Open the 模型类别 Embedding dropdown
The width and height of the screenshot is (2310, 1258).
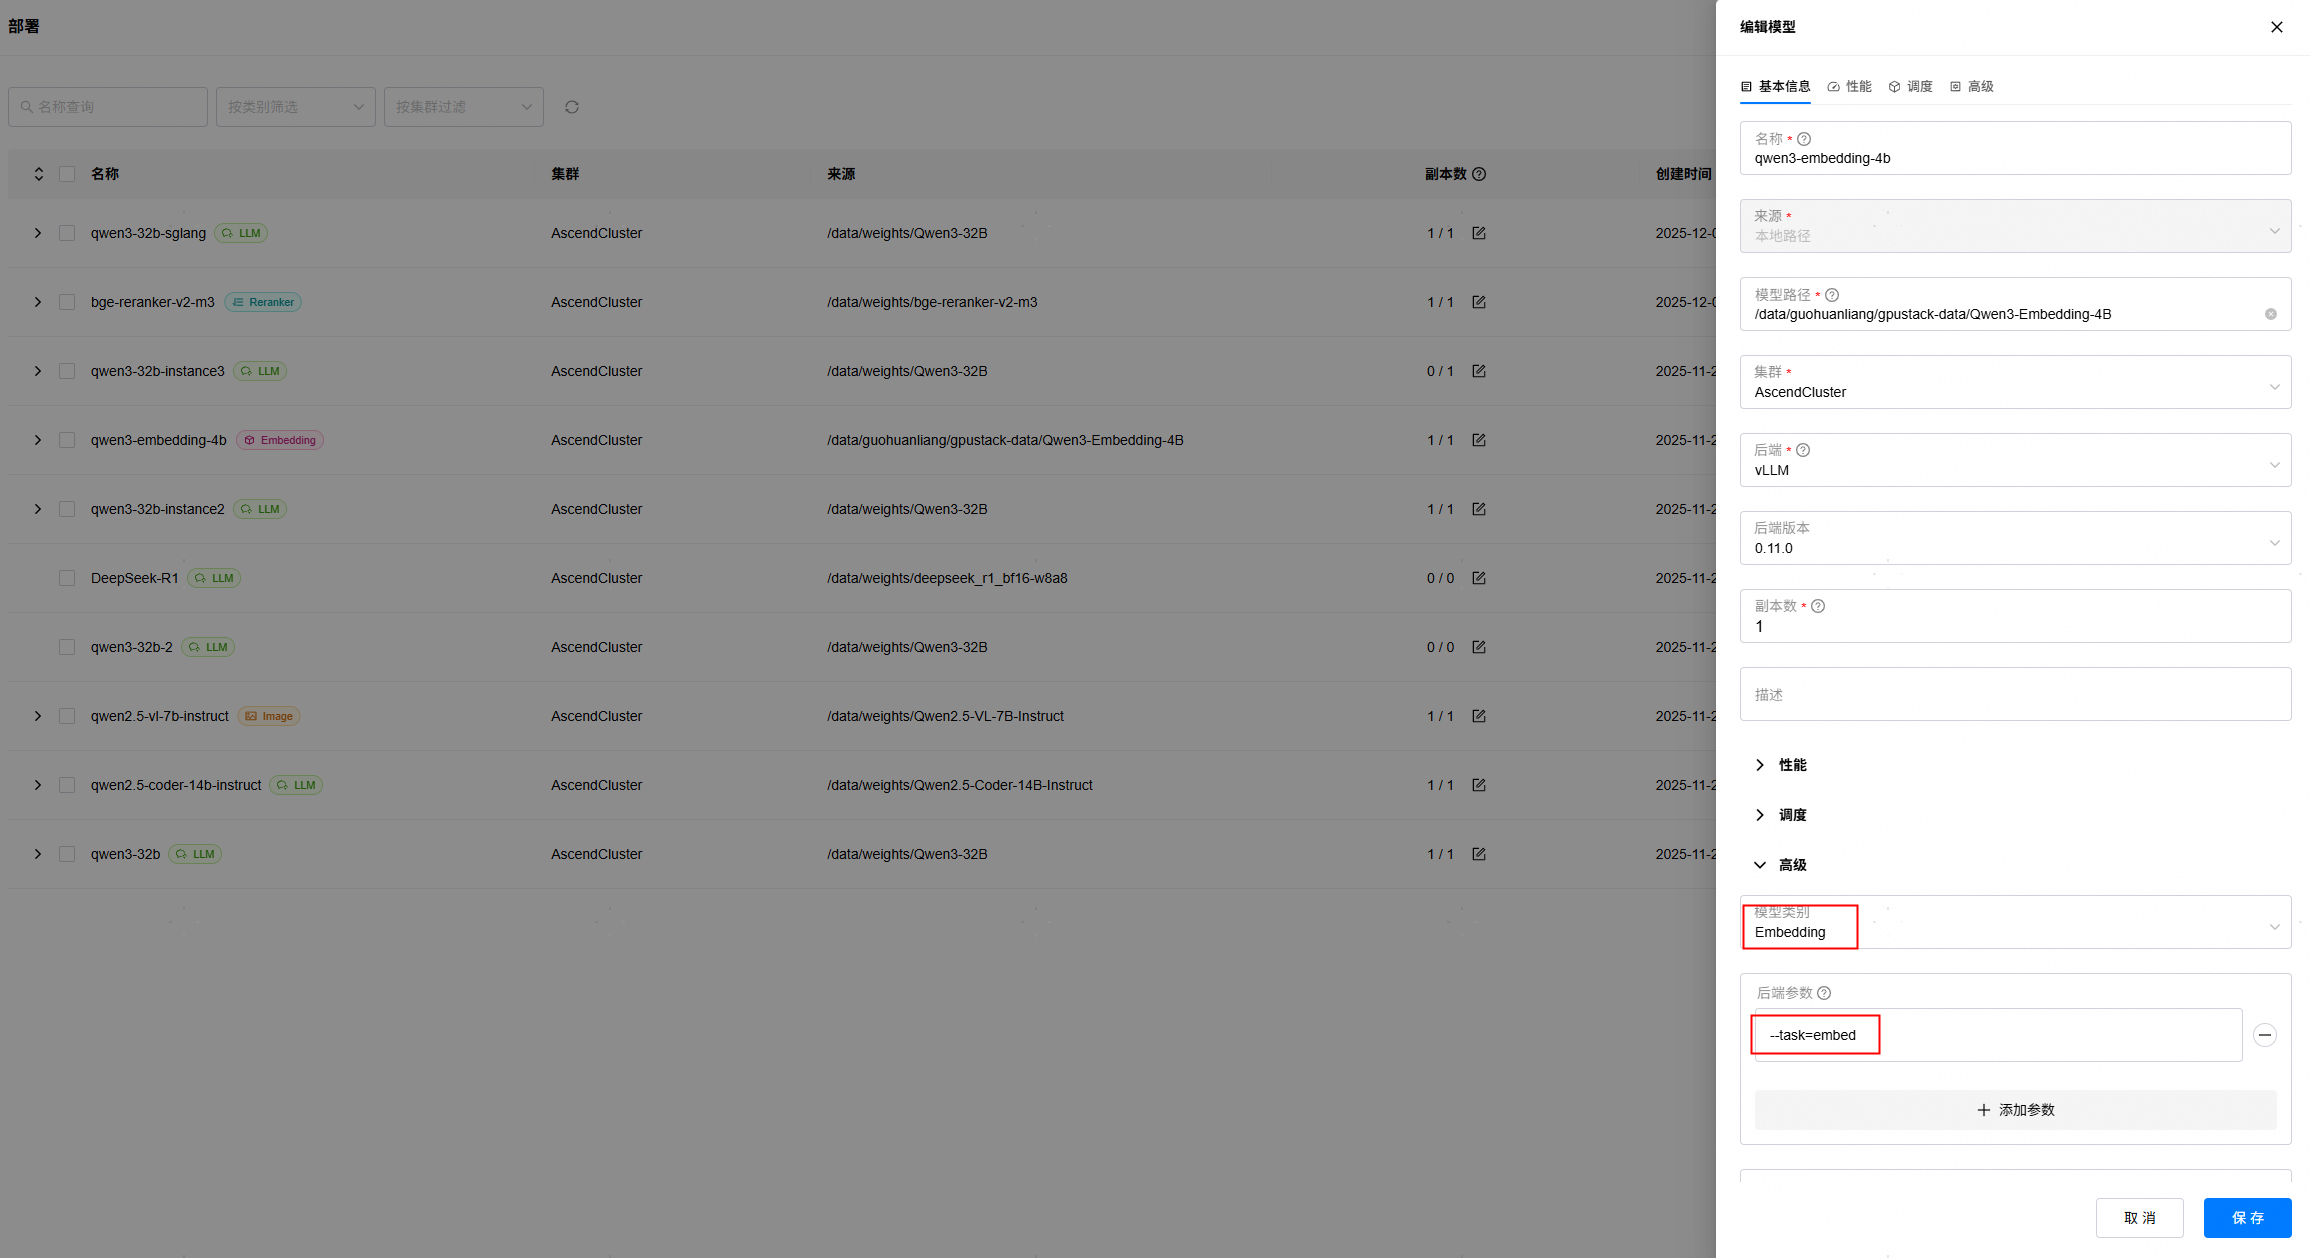(x=2015, y=922)
